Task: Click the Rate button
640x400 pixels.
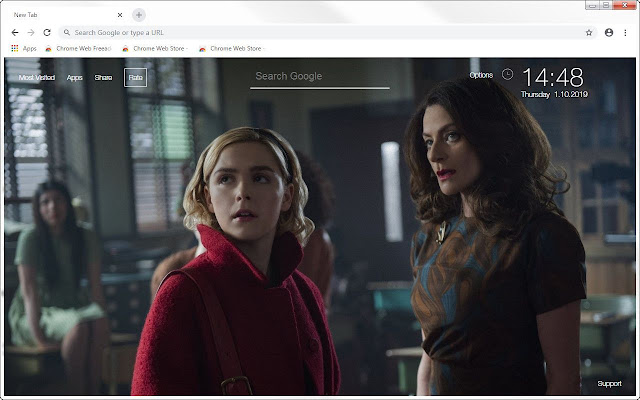Action: pyautogui.click(x=136, y=78)
